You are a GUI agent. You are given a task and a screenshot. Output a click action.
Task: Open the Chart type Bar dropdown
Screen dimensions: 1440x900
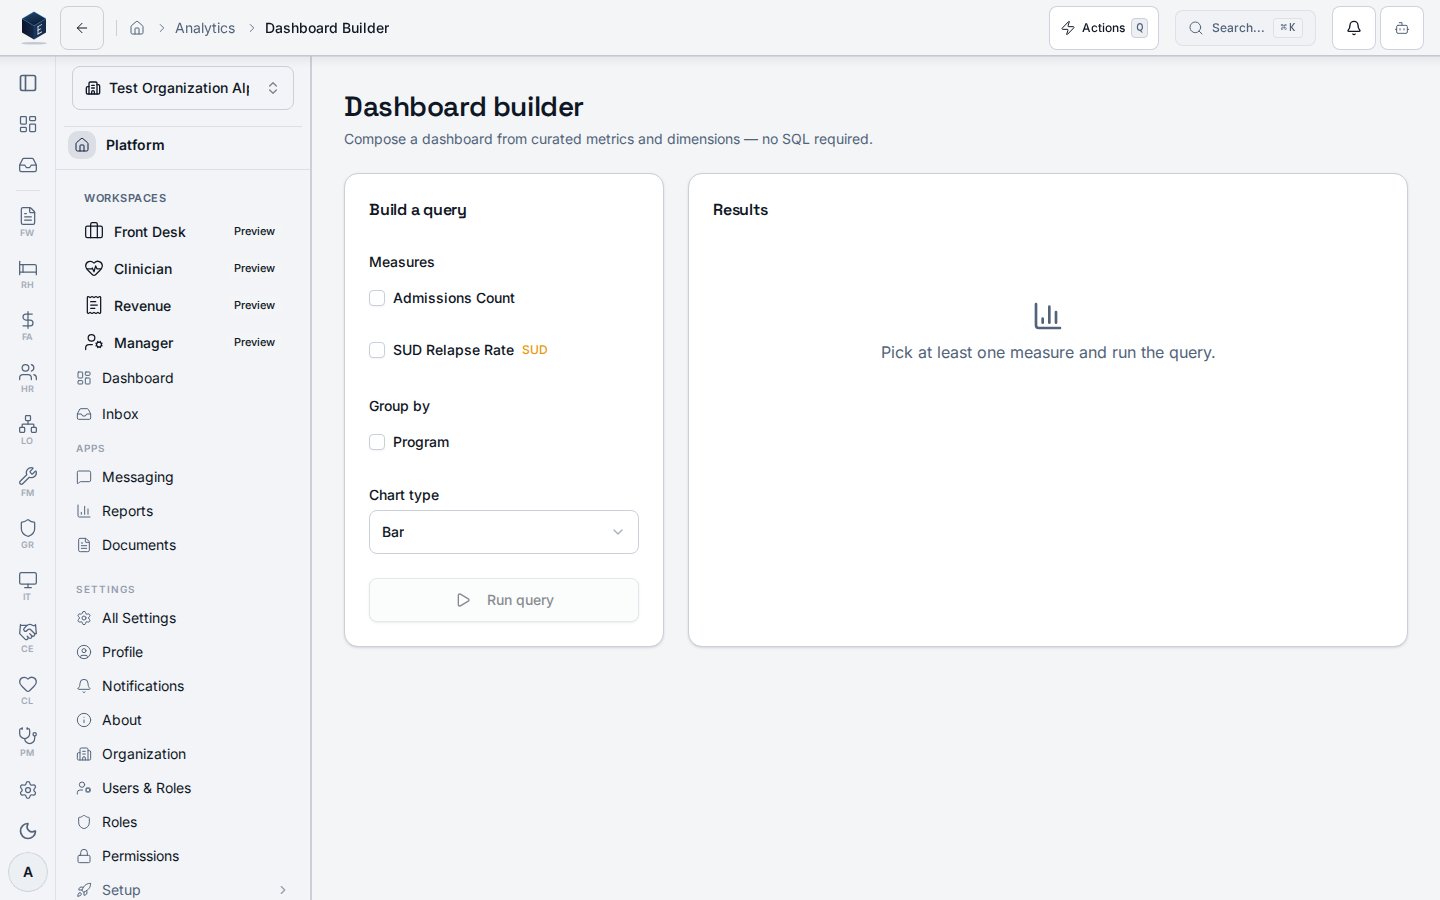click(504, 532)
